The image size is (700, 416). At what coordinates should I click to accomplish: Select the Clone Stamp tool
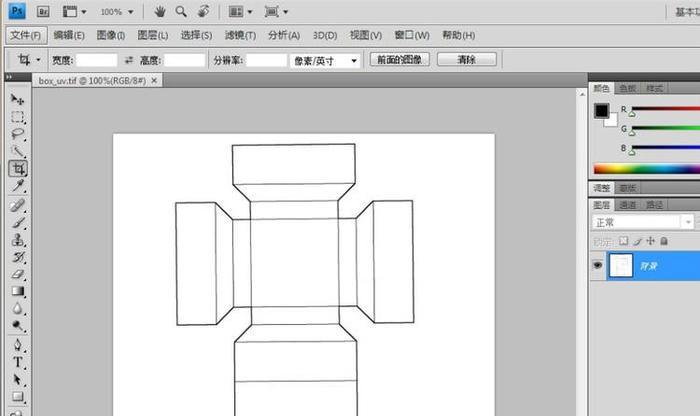click(18, 240)
